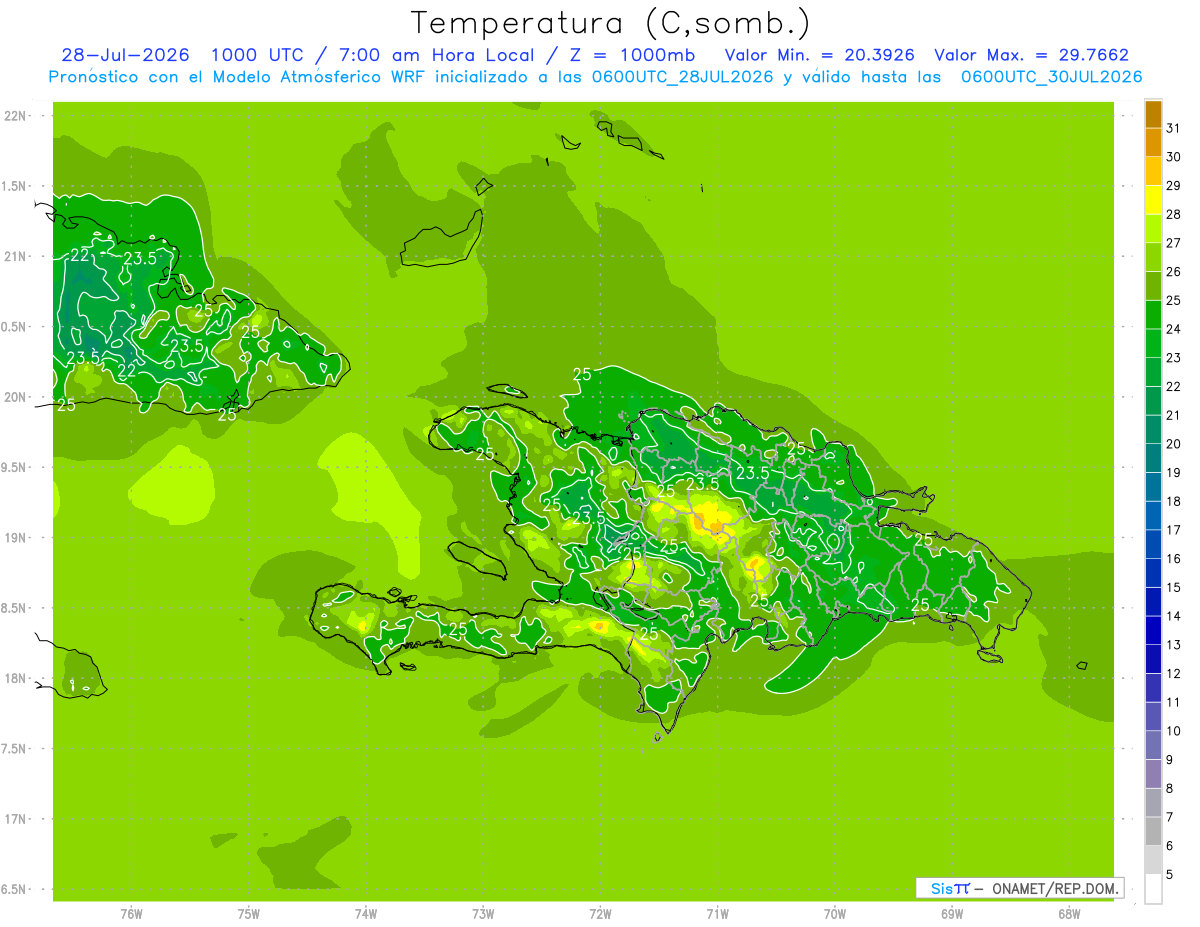Image resolution: width=1200 pixels, height=927 pixels.
Task: Click the color scale label "20"
Action: pyautogui.click(x=1173, y=443)
